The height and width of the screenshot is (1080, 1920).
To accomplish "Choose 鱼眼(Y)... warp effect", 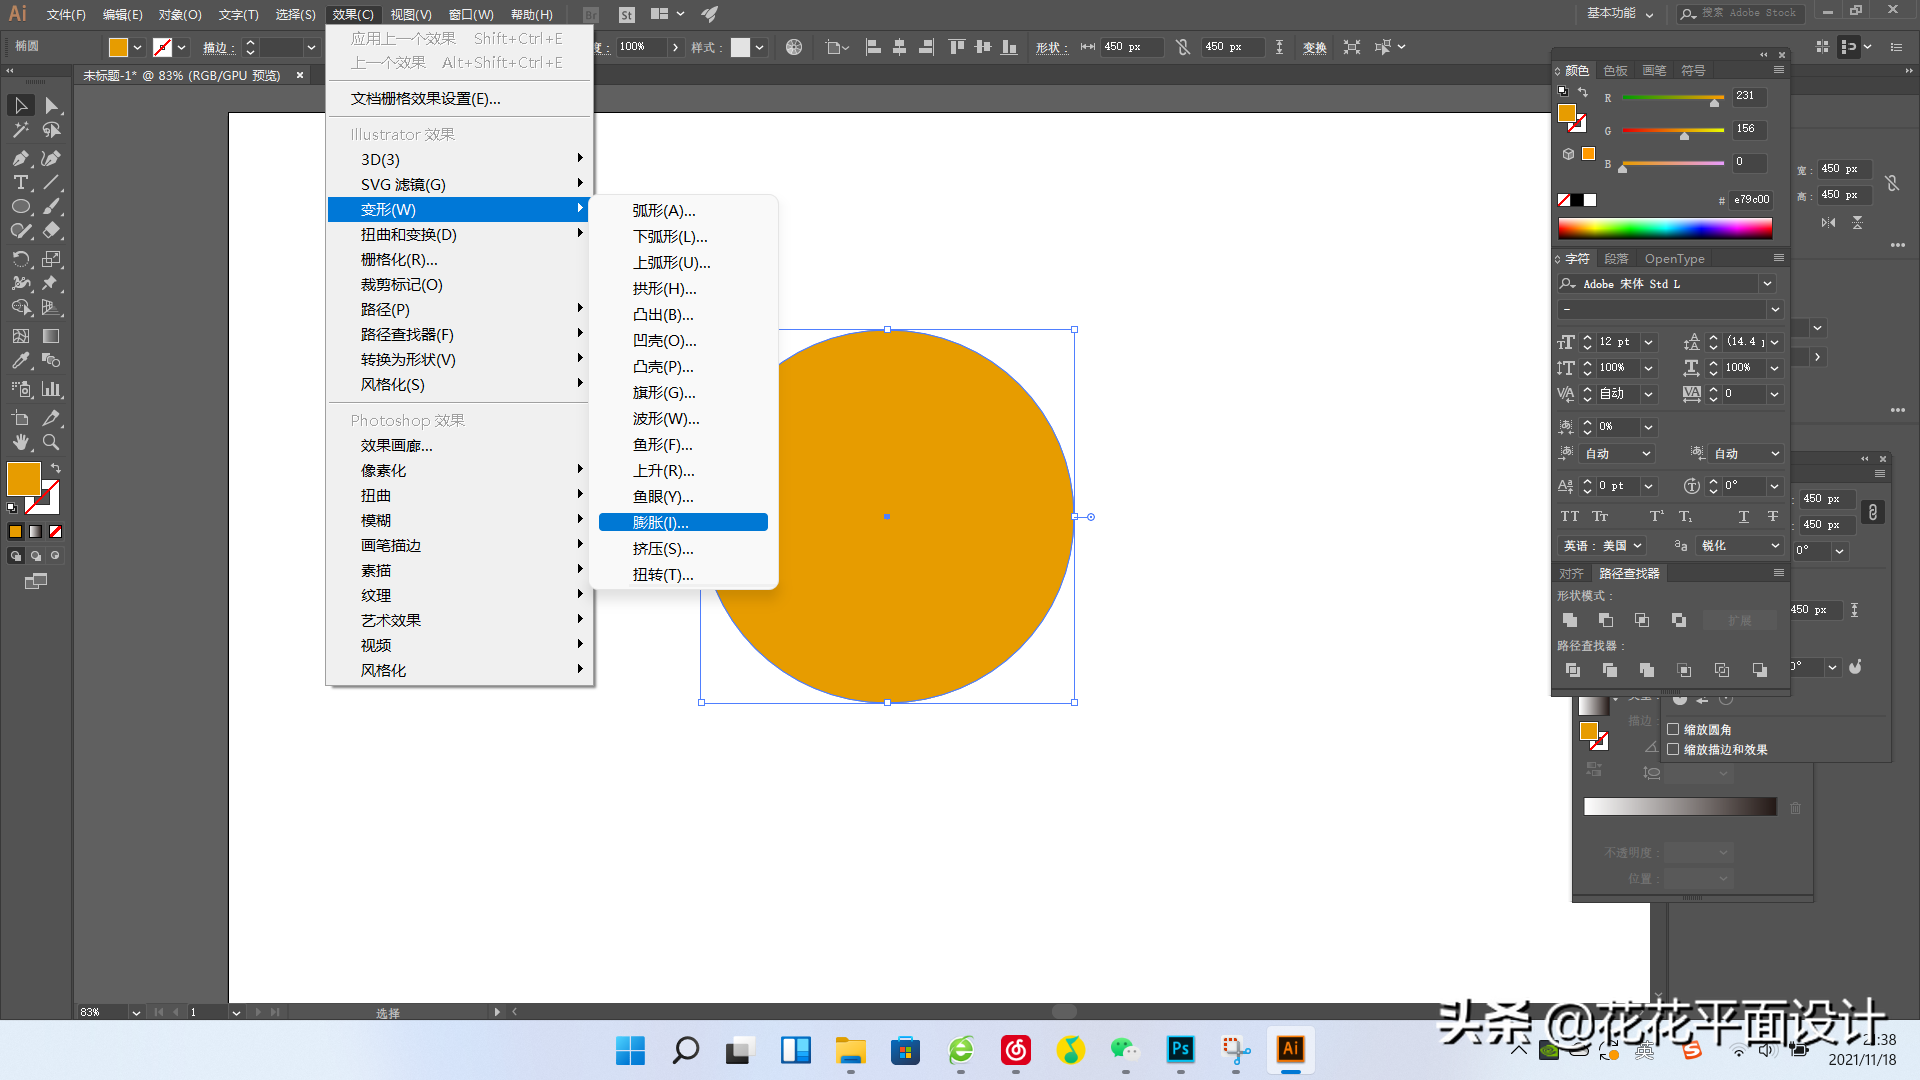I will [683, 497].
